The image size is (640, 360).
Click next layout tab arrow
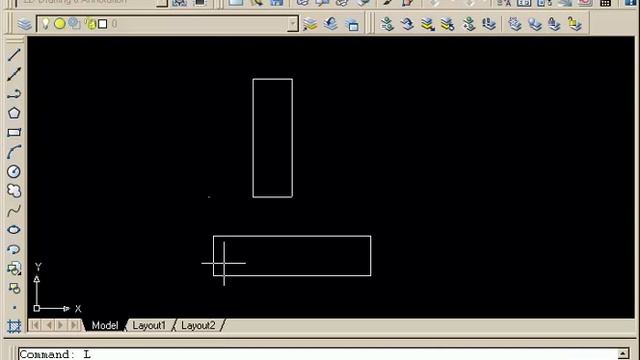click(61, 325)
